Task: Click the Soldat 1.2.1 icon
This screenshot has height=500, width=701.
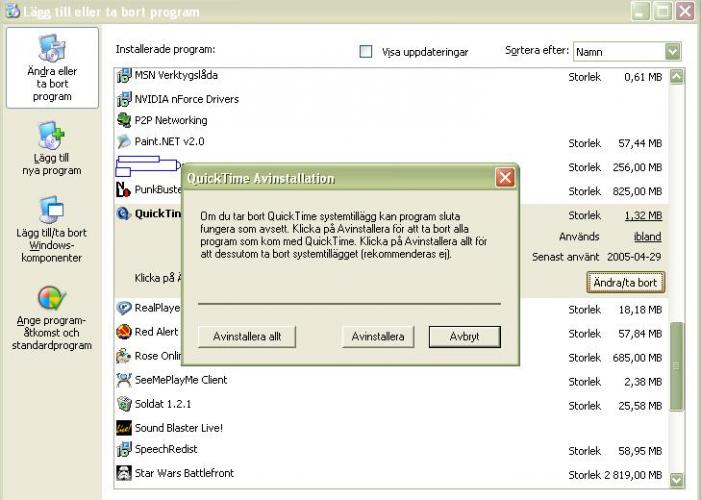Action: point(124,404)
